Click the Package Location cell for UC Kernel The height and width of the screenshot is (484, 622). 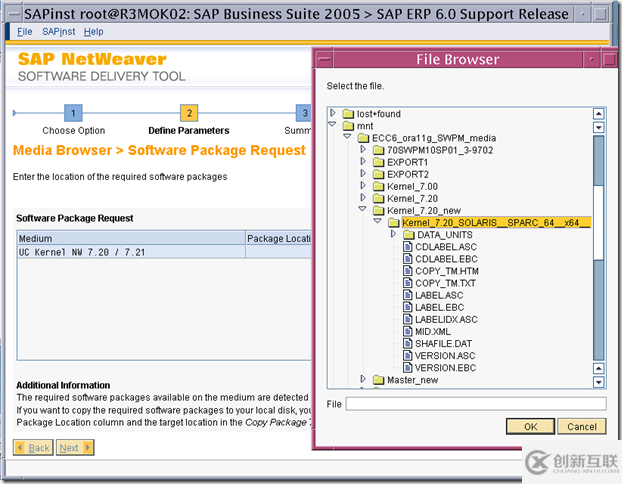[279, 252]
